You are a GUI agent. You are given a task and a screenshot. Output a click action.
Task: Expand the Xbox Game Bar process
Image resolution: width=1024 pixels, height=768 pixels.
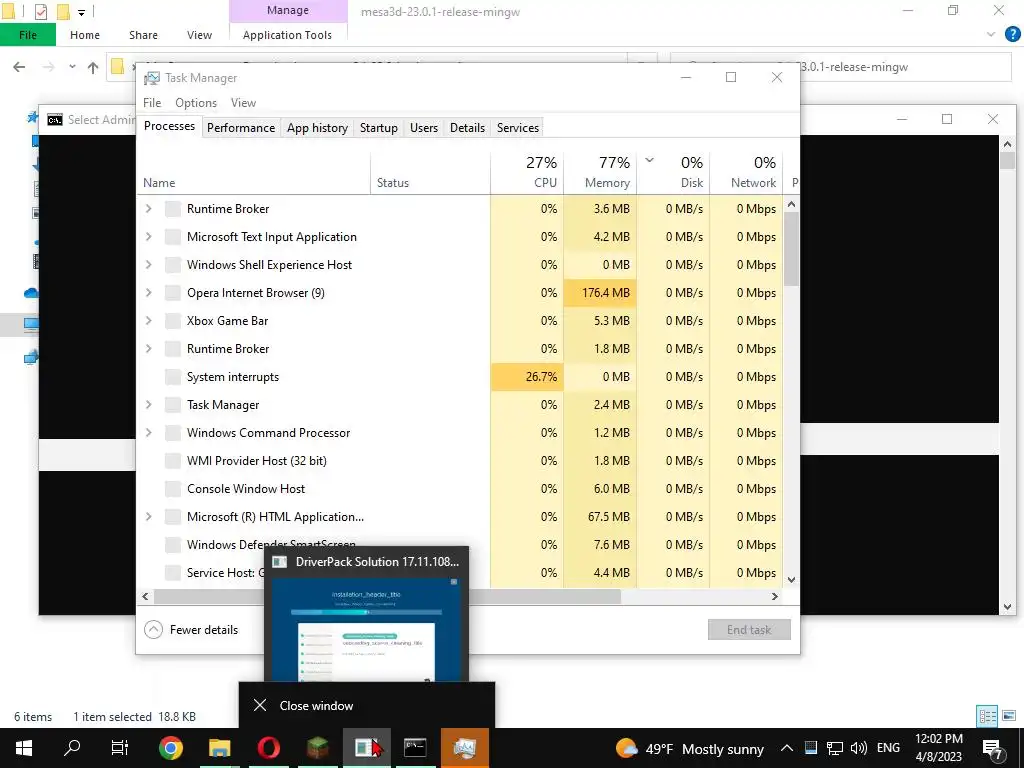coord(149,321)
